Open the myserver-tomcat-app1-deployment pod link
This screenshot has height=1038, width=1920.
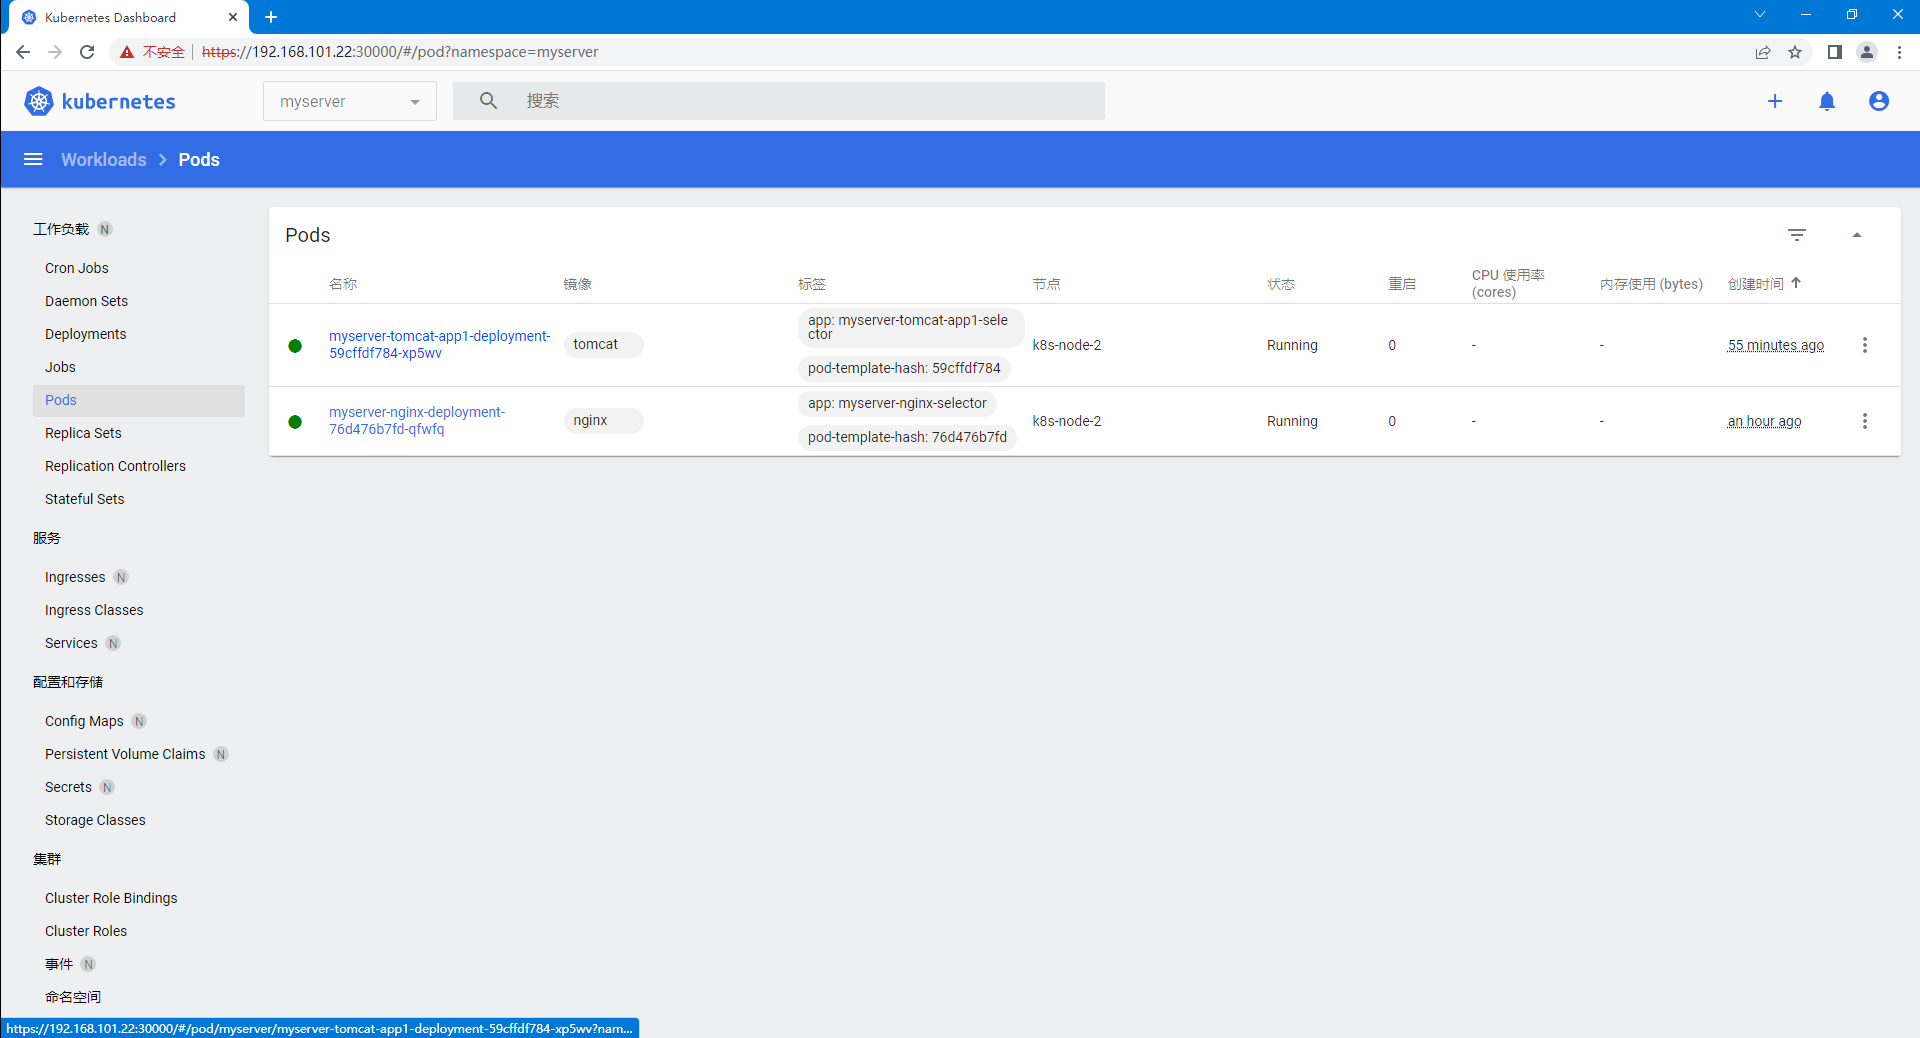(440, 345)
